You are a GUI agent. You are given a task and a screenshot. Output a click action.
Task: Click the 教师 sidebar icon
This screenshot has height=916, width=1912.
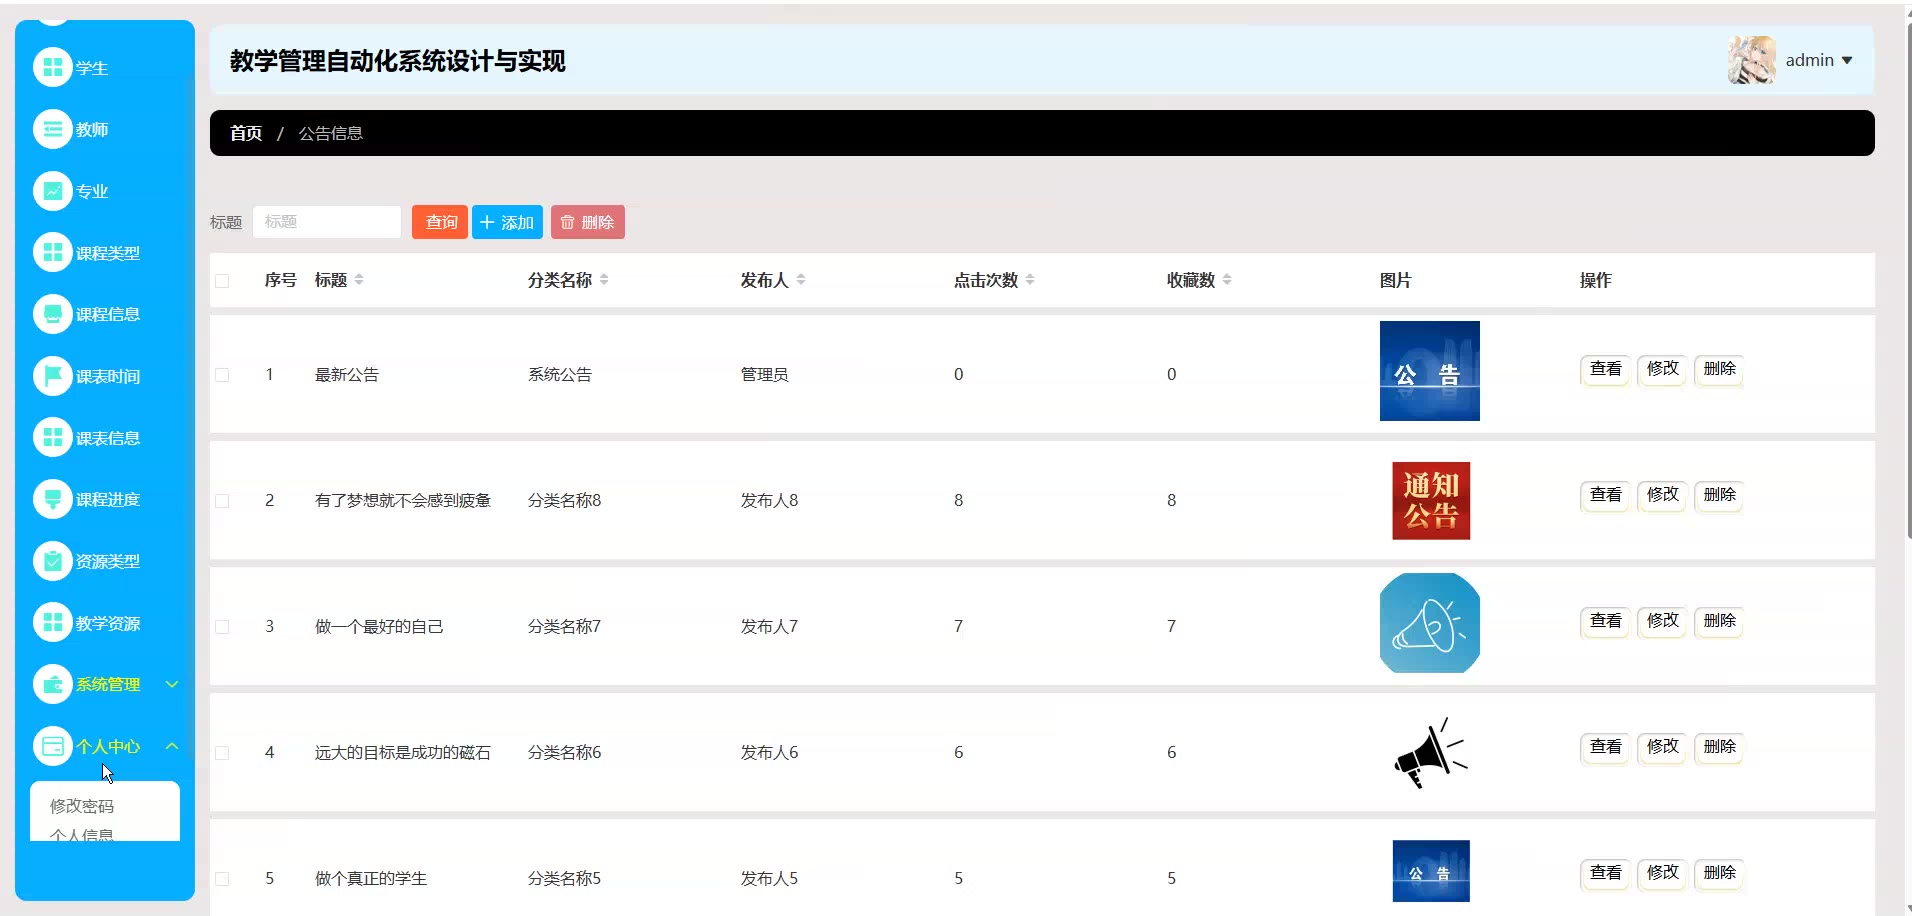click(x=53, y=129)
